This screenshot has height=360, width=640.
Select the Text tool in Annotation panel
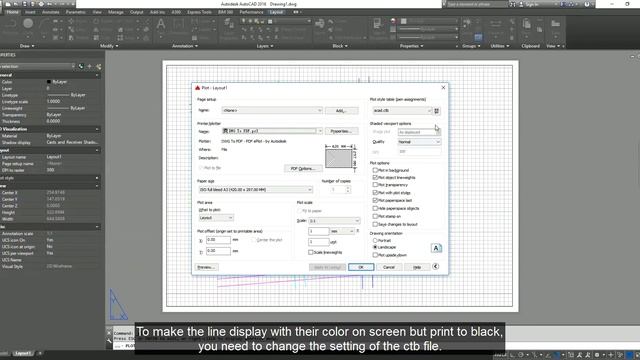coord(161,24)
